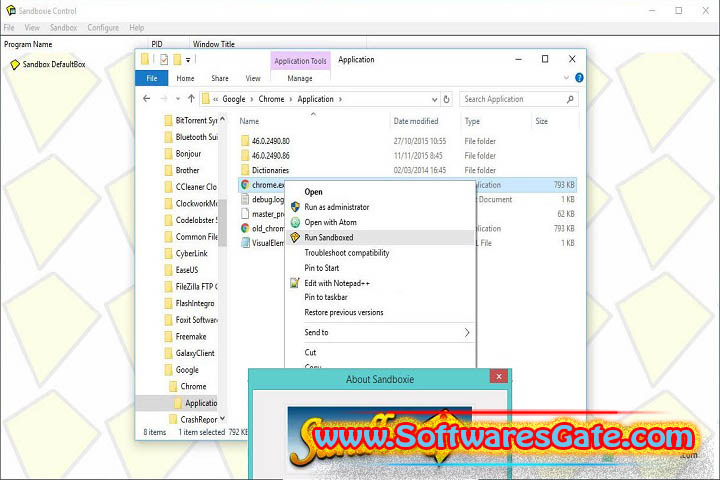Sort files by the Type column
Viewport: 720px width, 480px height.
click(472, 121)
